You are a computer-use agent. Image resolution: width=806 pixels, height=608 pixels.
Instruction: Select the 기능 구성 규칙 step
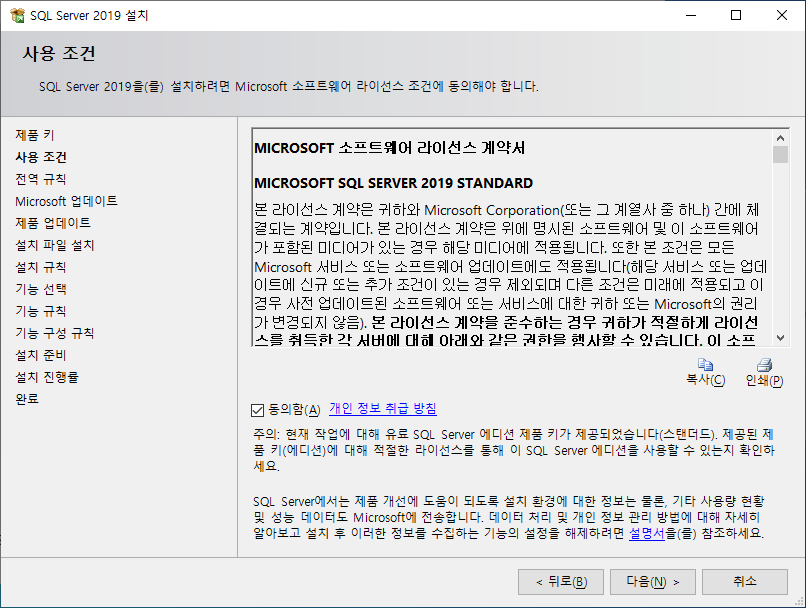pyautogui.click(x=55, y=334)
